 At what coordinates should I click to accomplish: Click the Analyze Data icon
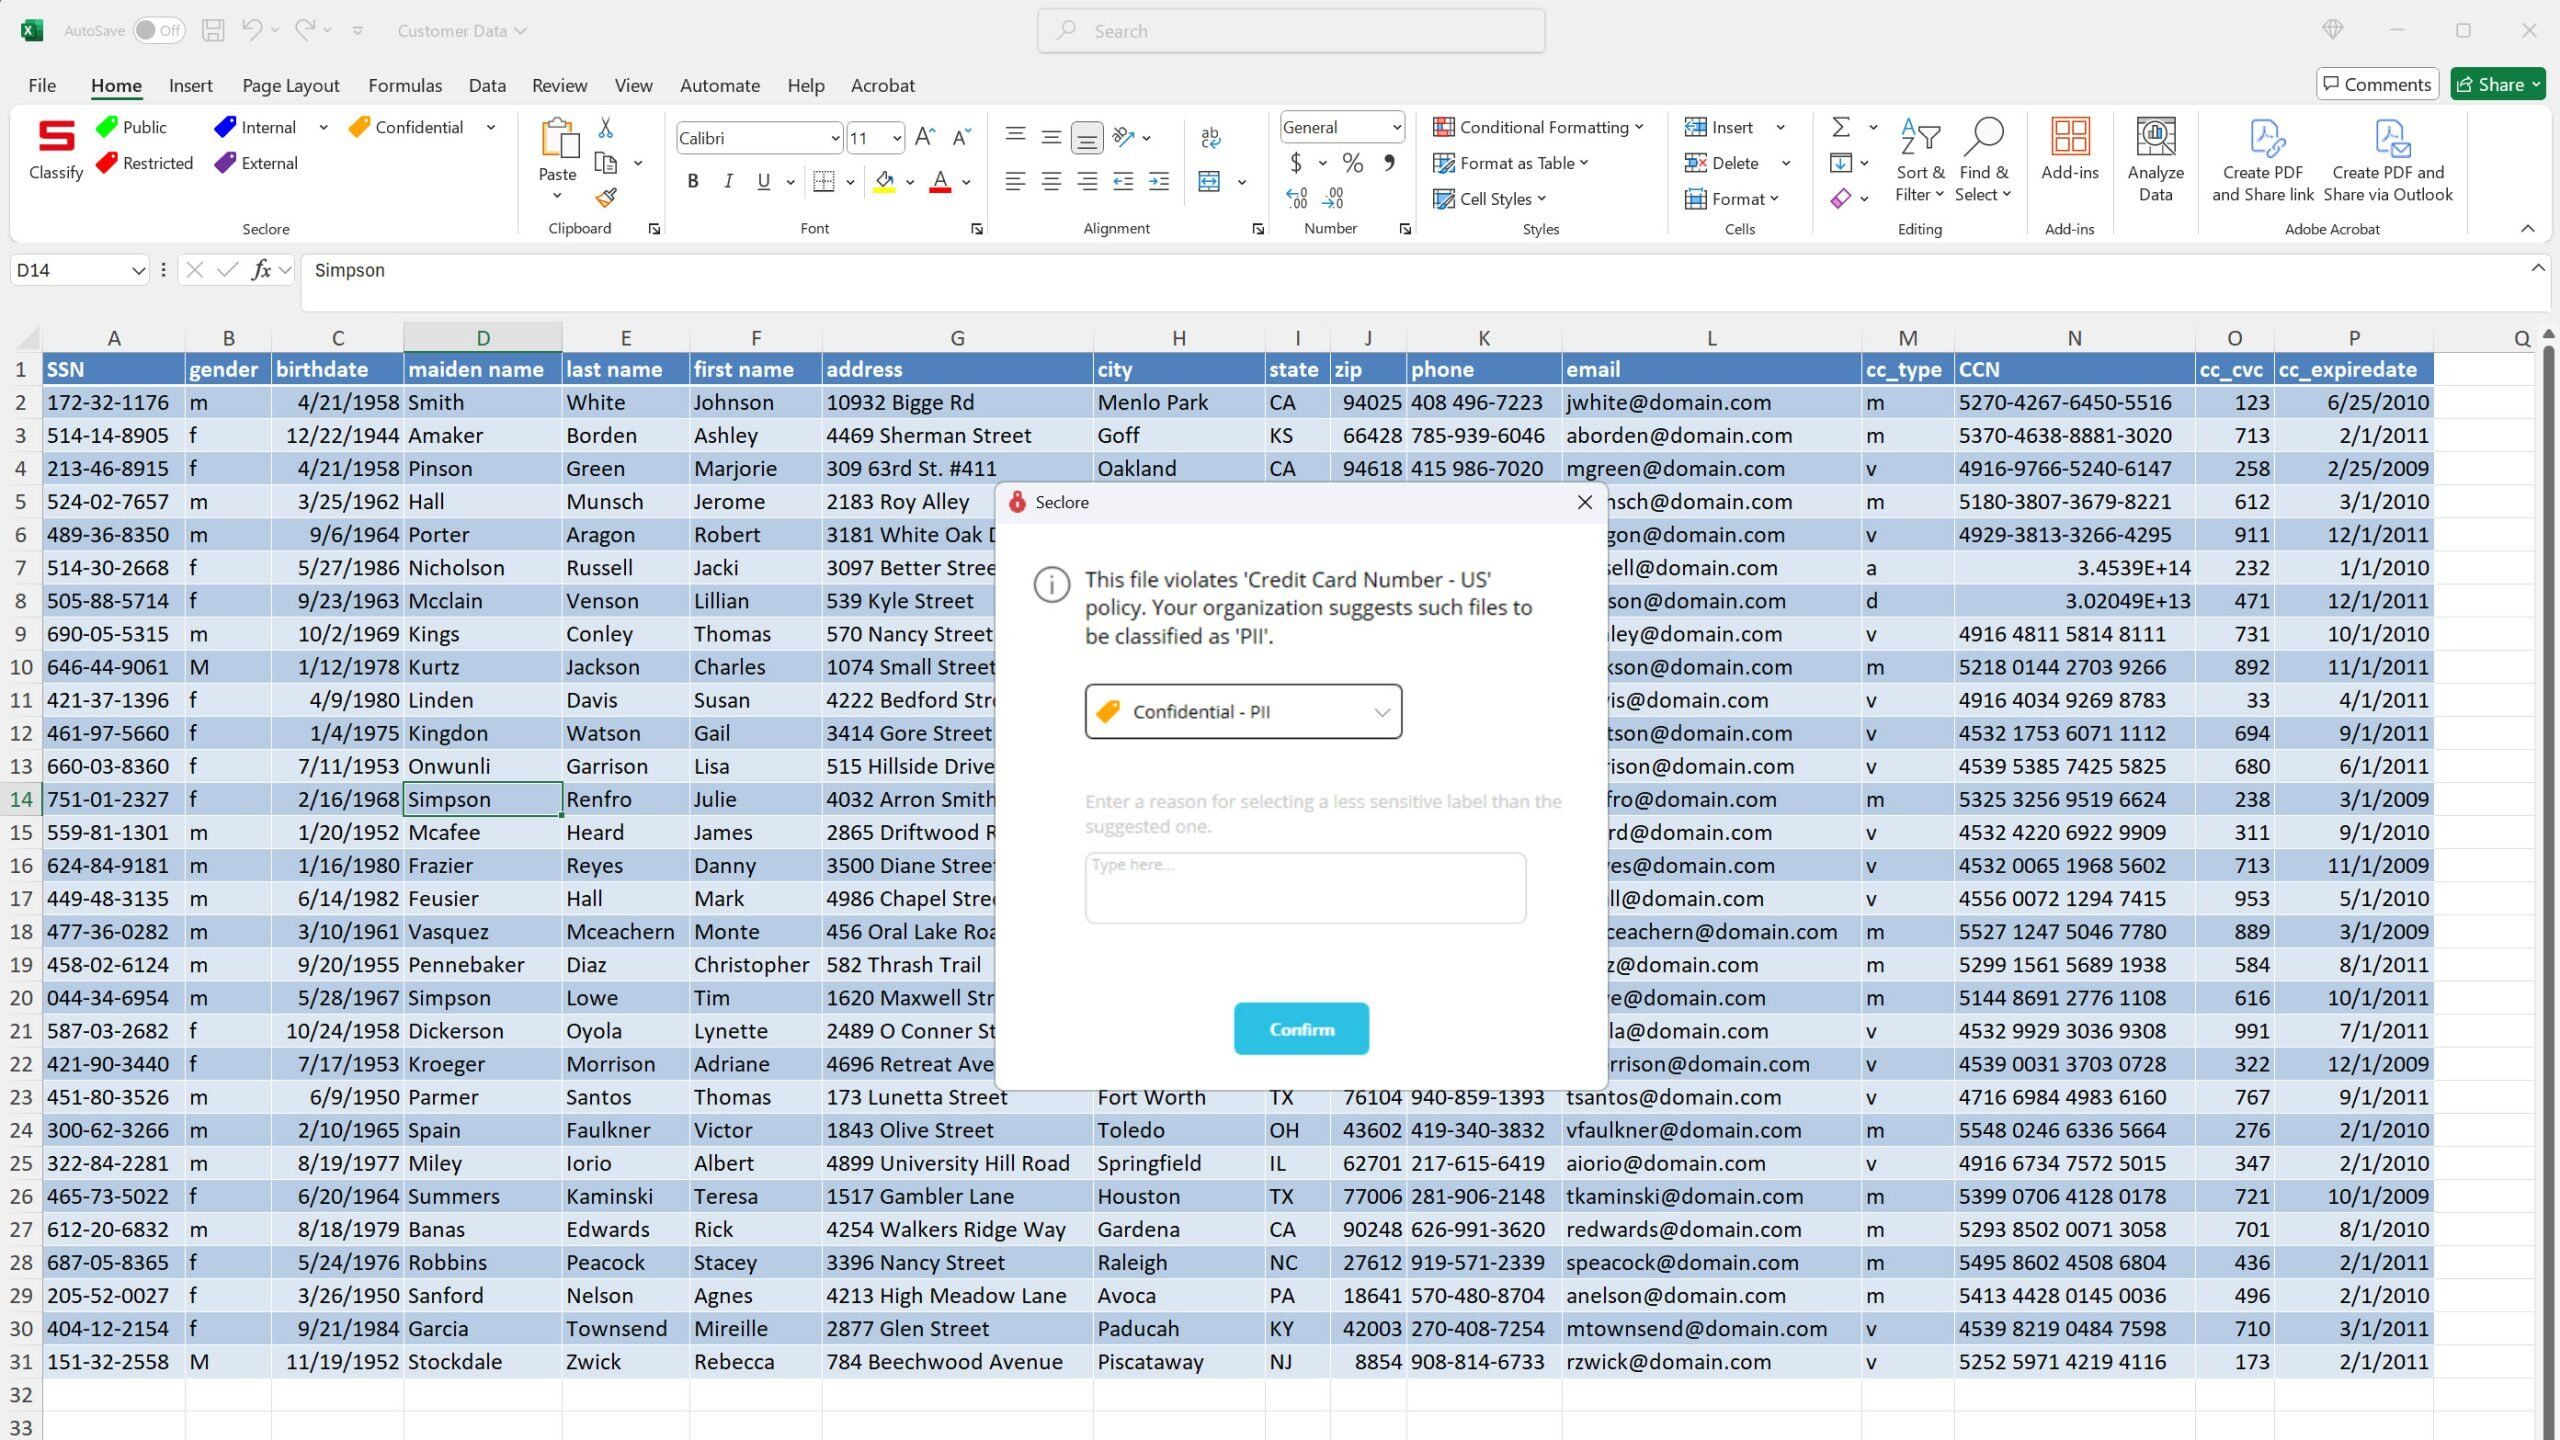[2155, 160]
